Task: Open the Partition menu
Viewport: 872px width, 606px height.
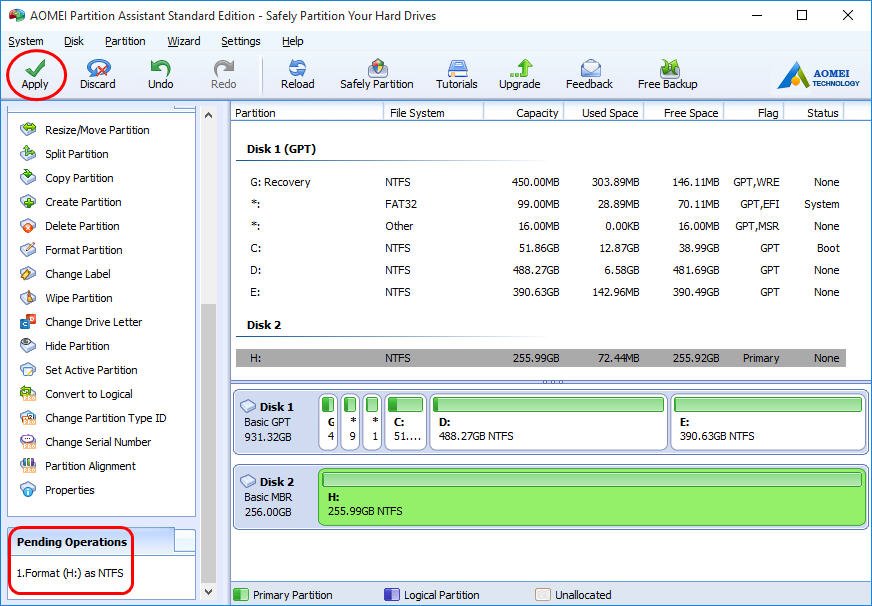Action: 125,41
